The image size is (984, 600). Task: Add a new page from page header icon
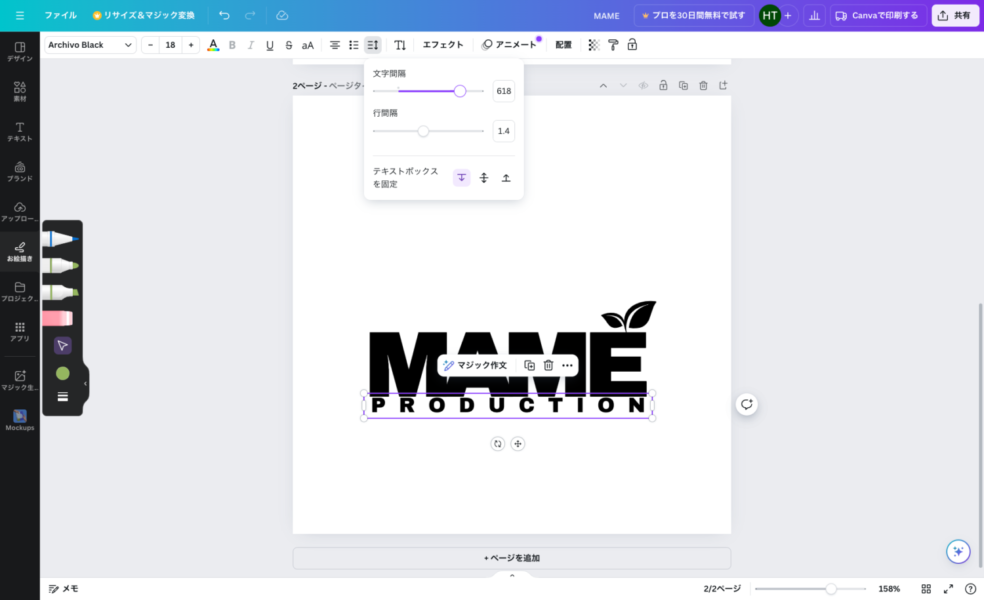pos(723,85)
